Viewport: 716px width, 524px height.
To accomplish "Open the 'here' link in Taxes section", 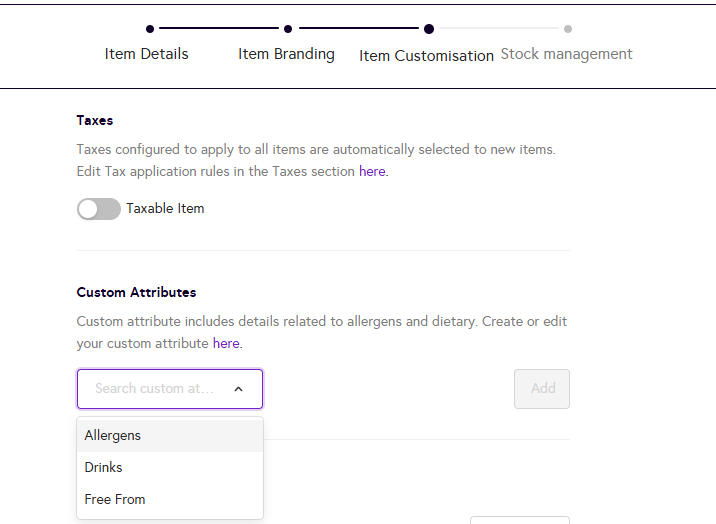I will [x=372, y=172].
